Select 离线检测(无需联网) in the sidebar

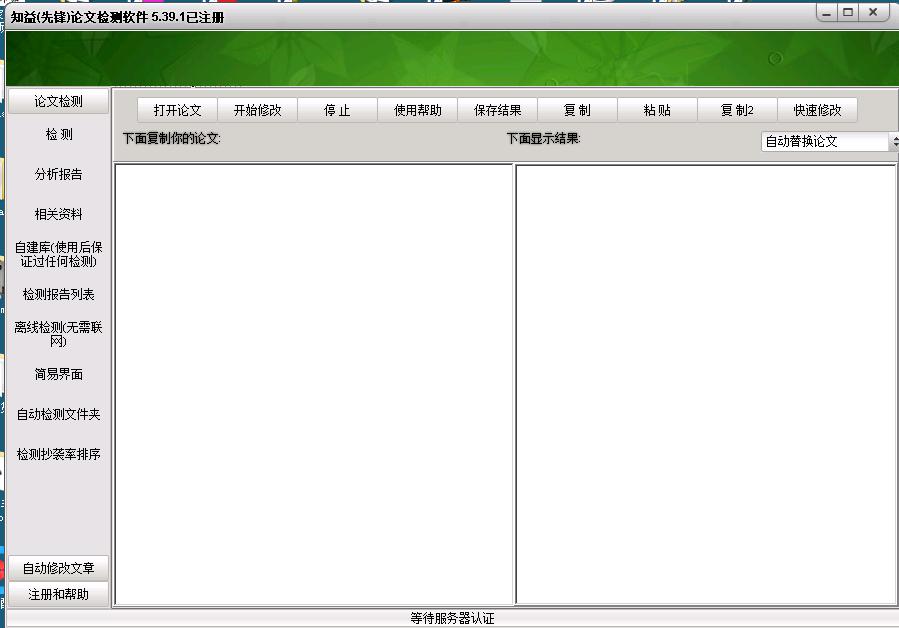pos(58,334)
